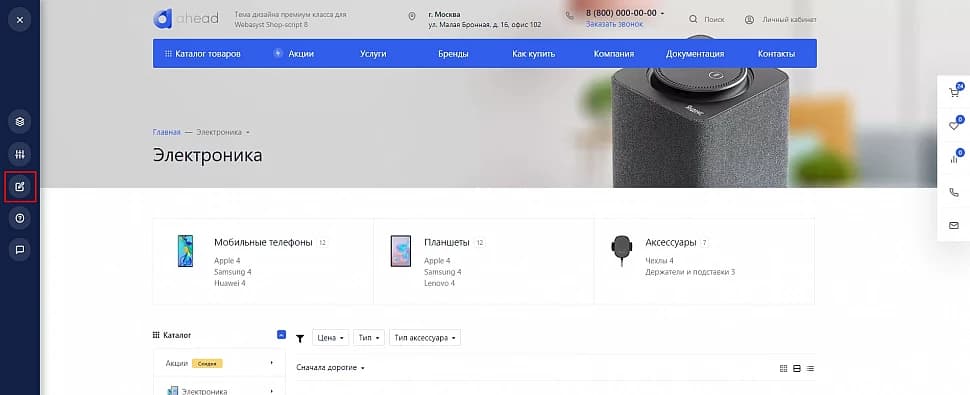Click the Поиск search field
Screen dimensions: 970x395
coord(715,20)
